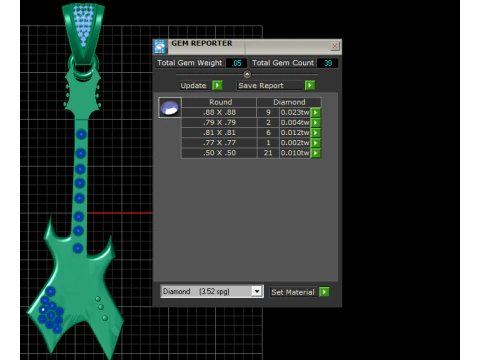
Task: Click the Total Gem Count label
Action: [x=283, y=63]
